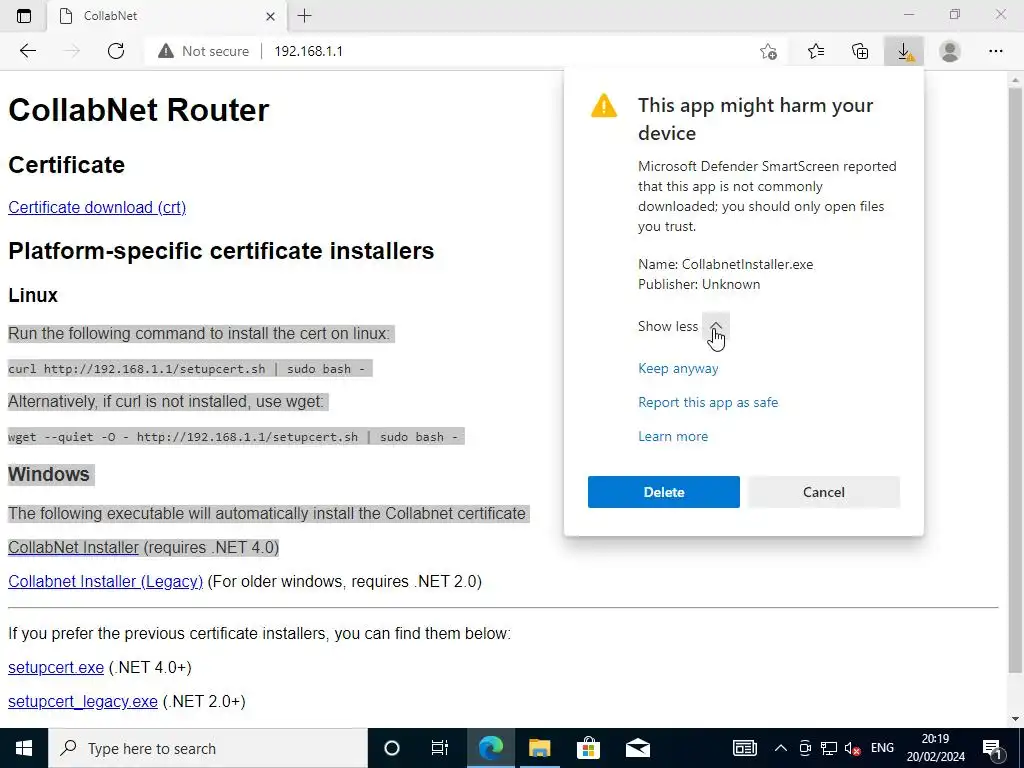Viewport: 1024px width, 768px height.
Task: Click Microsoft Edge taskbar icon
Action: [x=490, y=748]
